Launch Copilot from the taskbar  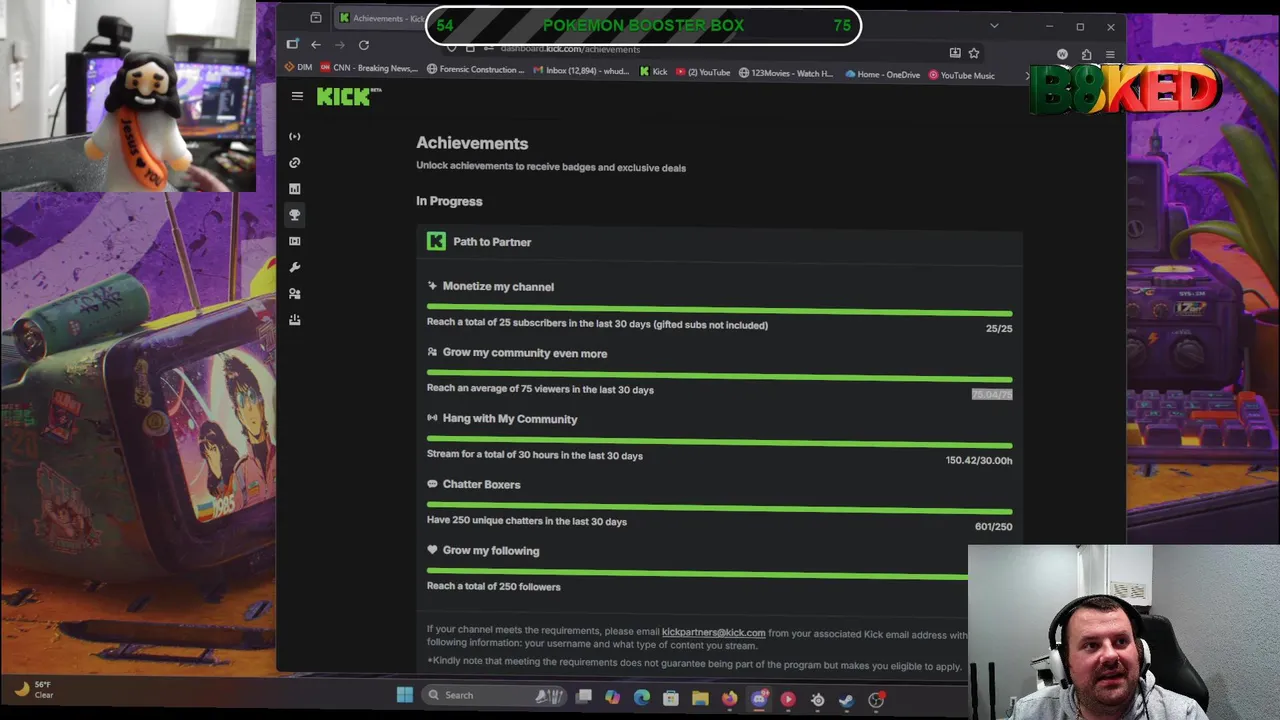coord(612,697)
